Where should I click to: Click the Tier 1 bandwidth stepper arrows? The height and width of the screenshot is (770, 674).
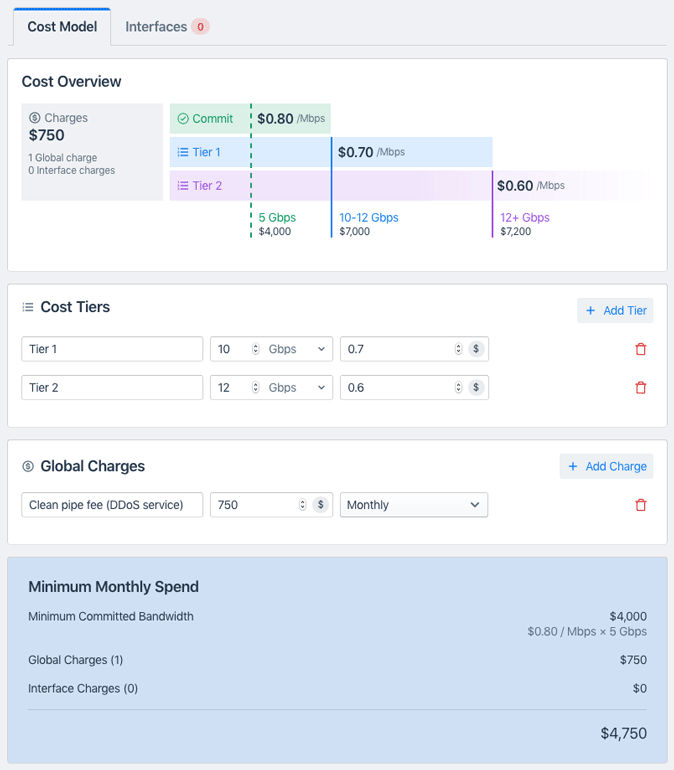coord(256,349)
